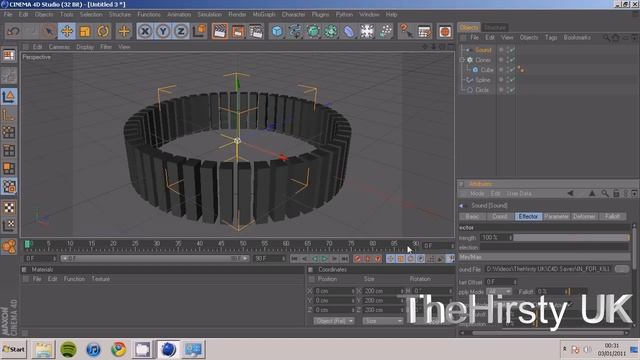Switch to the Falloff tab in Attributes
The image size is (640, 360).
(x=612, y=216)
